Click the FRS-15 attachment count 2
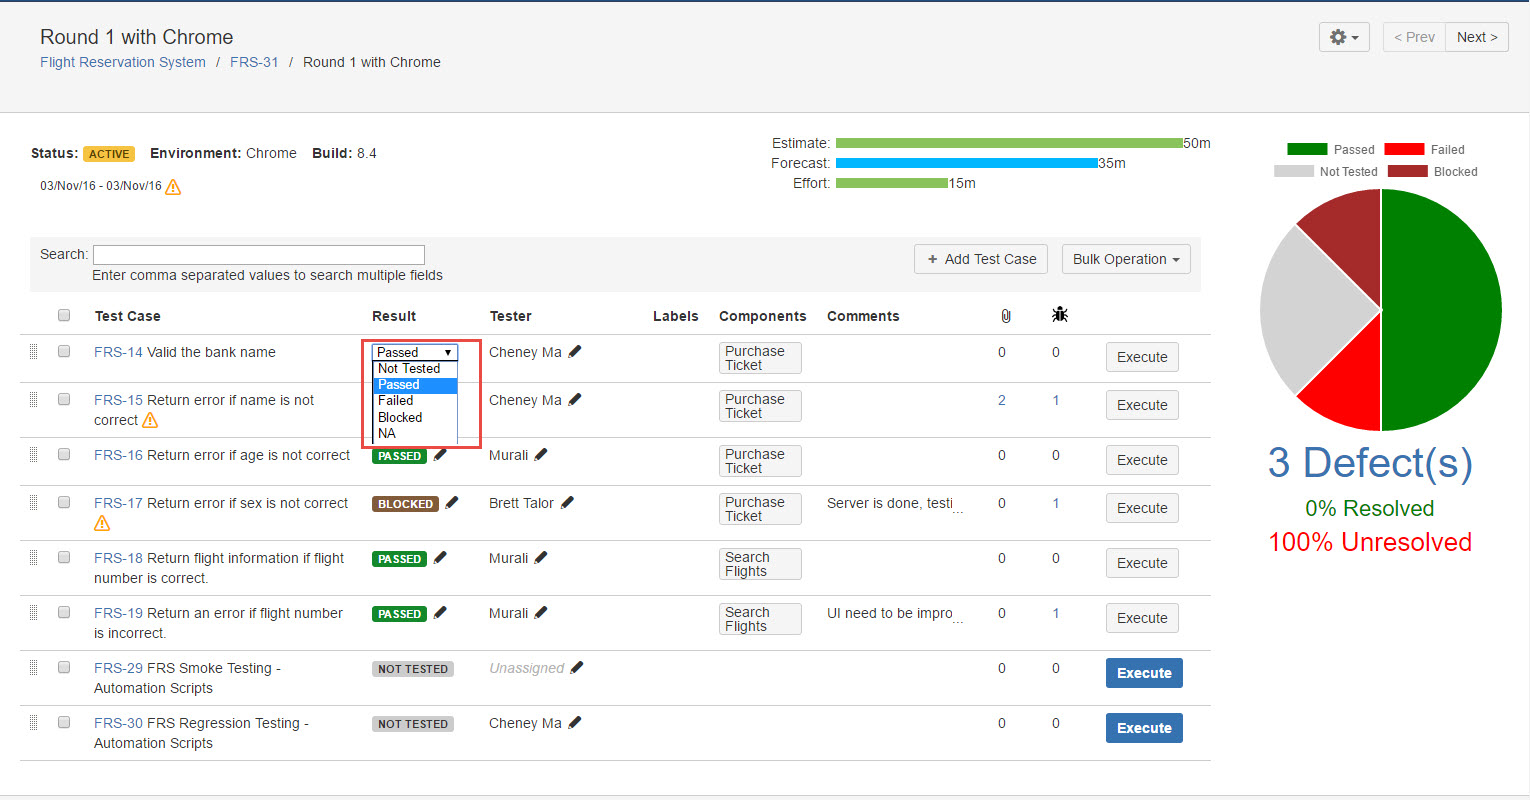1530x800 pixels. tap(1002, 400)
